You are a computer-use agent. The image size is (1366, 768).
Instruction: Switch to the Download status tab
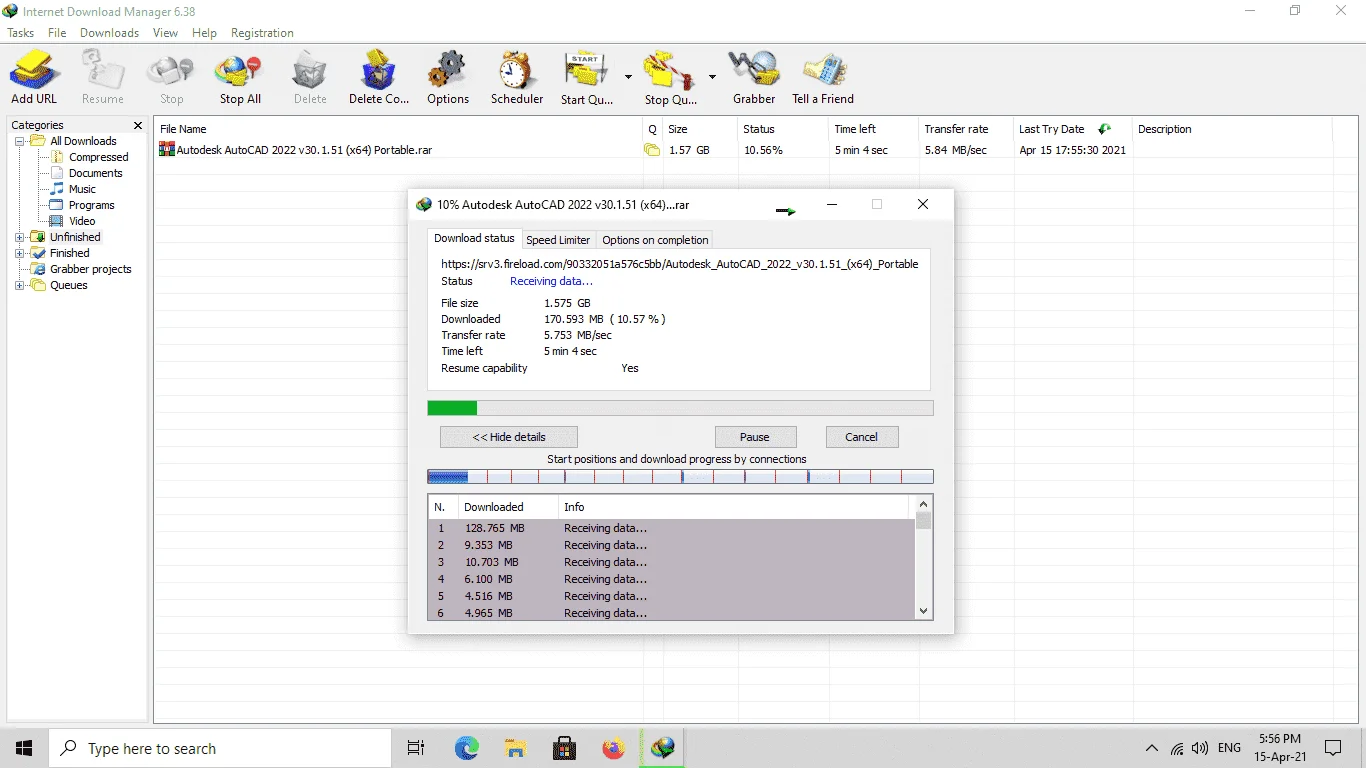(474, 239)
